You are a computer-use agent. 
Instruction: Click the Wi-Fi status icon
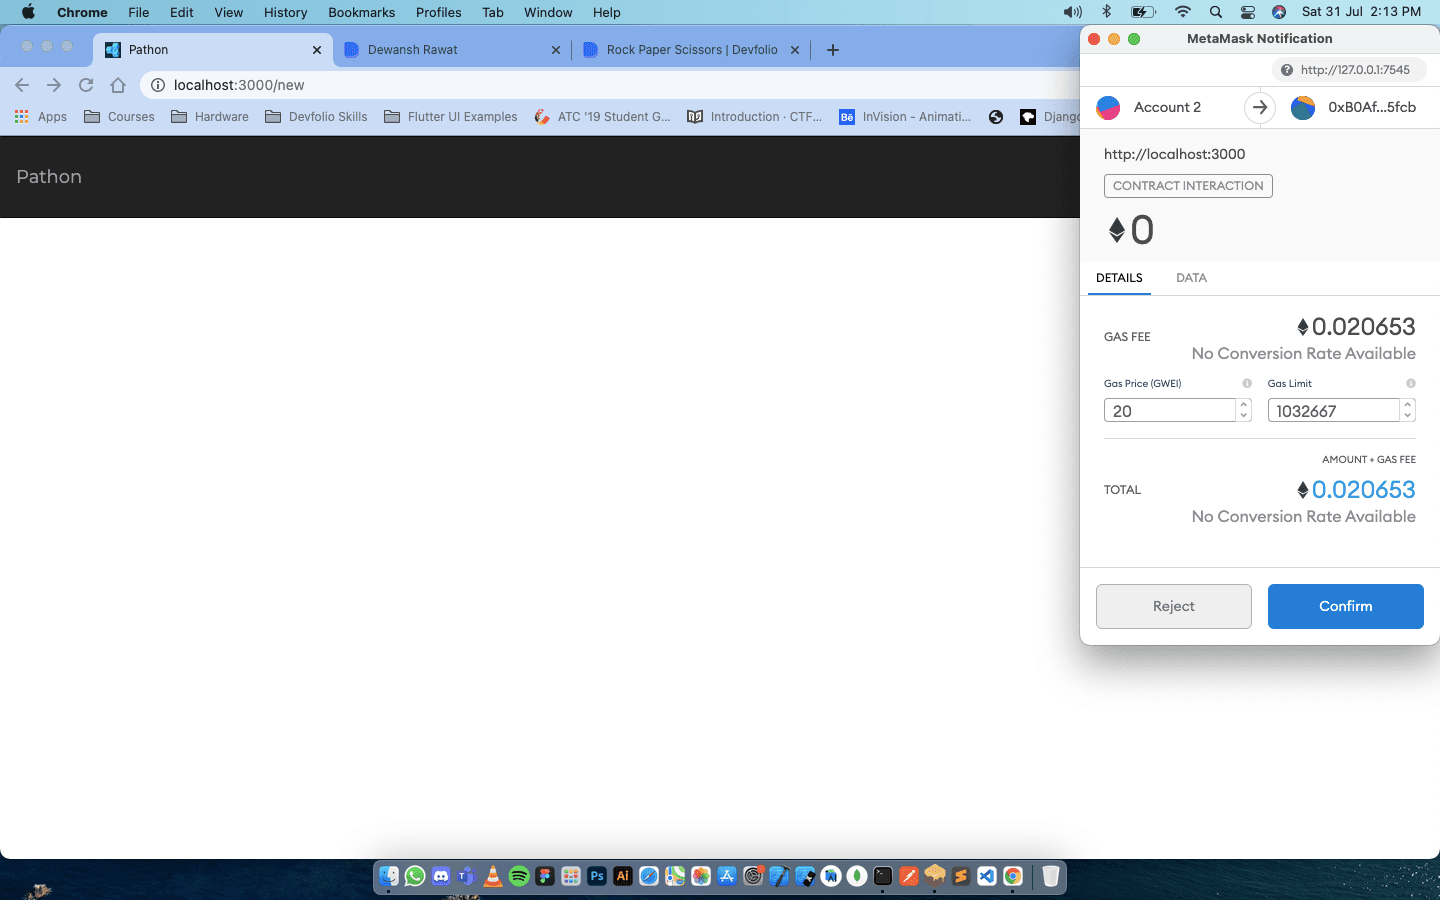[1183, 12]
